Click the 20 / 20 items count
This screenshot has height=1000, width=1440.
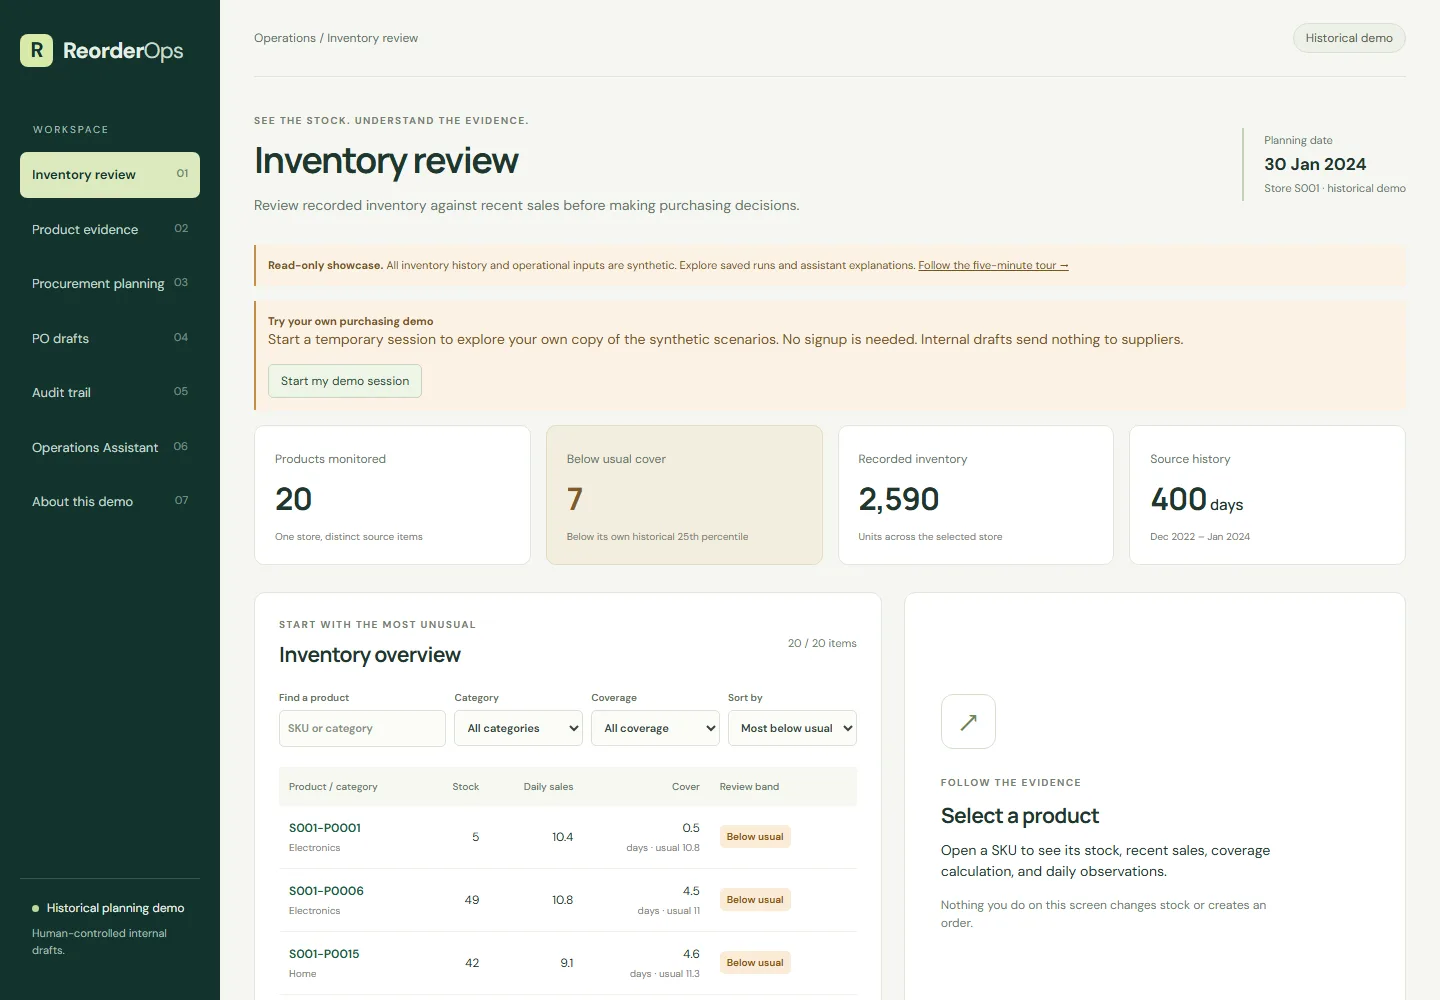822,643
